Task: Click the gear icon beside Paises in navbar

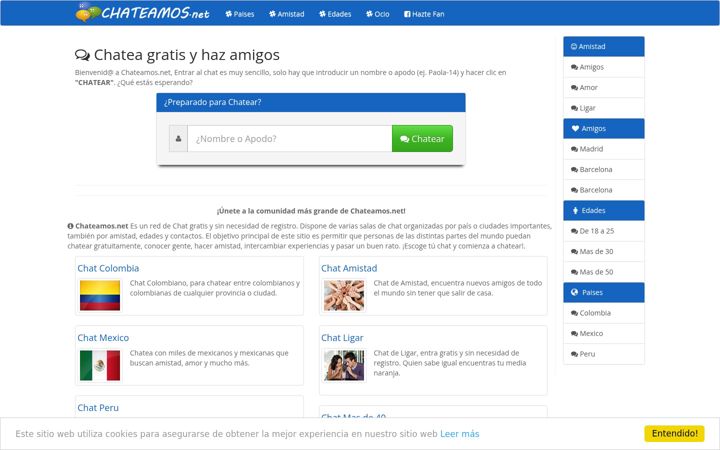Action: click(x=229, y=14)
